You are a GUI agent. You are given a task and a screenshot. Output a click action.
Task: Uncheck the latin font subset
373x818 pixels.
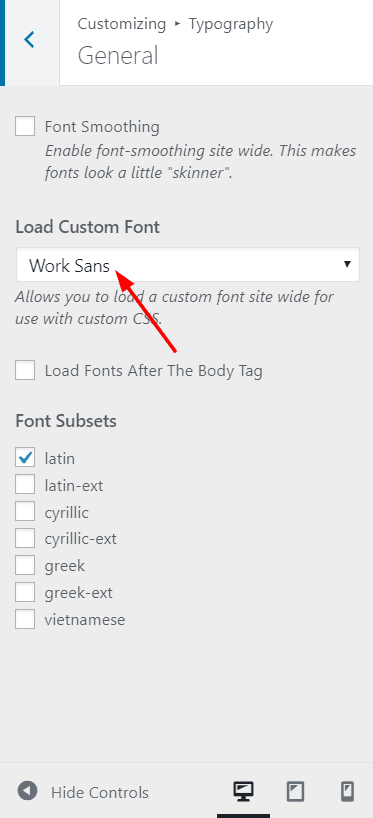(x=25, y=458)
